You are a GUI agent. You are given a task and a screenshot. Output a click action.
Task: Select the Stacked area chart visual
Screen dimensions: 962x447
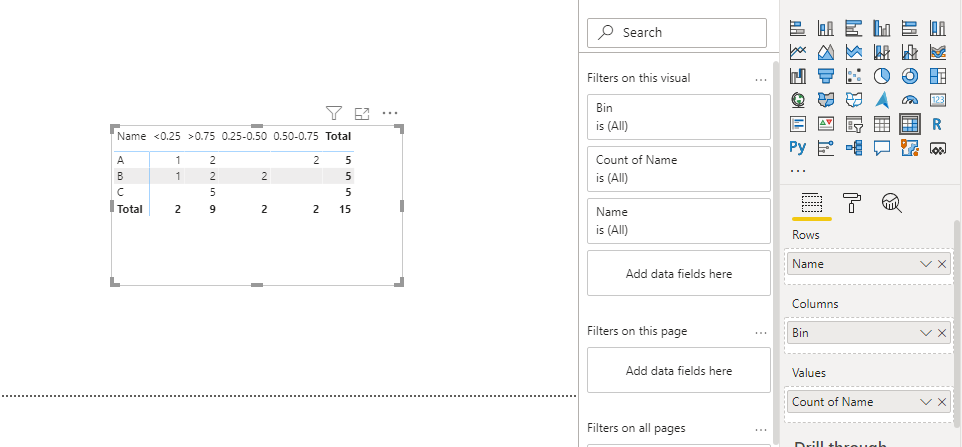(853, 52)
